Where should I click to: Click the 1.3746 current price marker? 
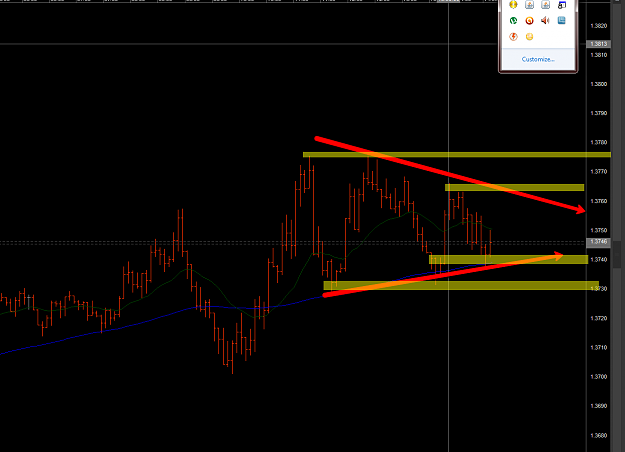(599, 242)
